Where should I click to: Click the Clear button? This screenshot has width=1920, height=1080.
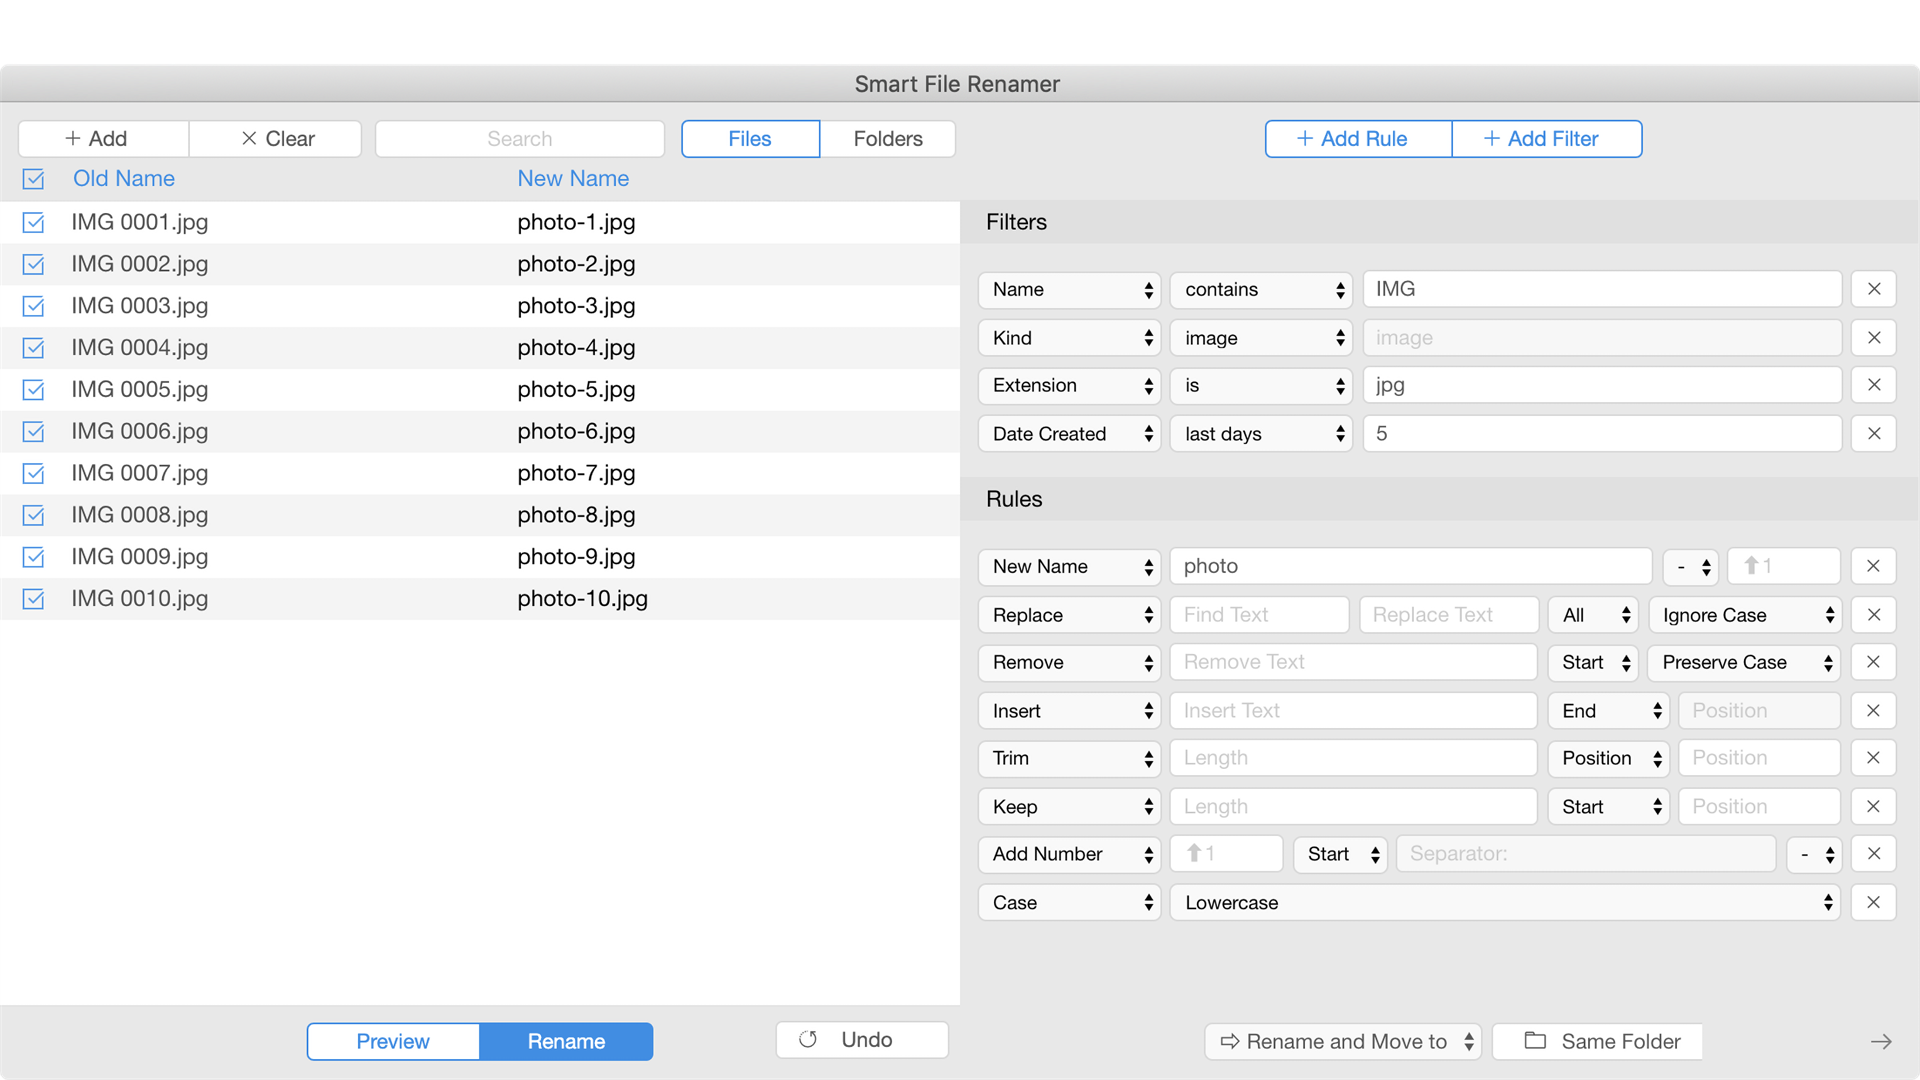coord(276,139)
